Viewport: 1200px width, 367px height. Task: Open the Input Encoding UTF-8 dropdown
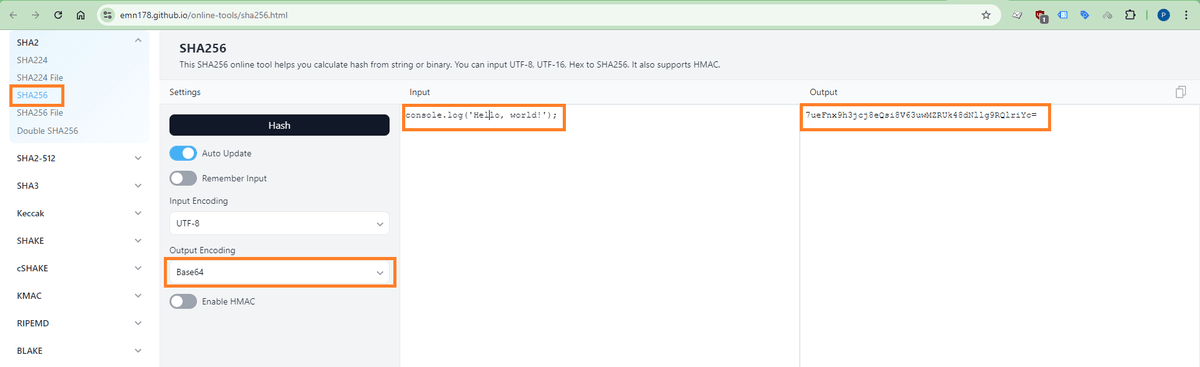[279, 224]
